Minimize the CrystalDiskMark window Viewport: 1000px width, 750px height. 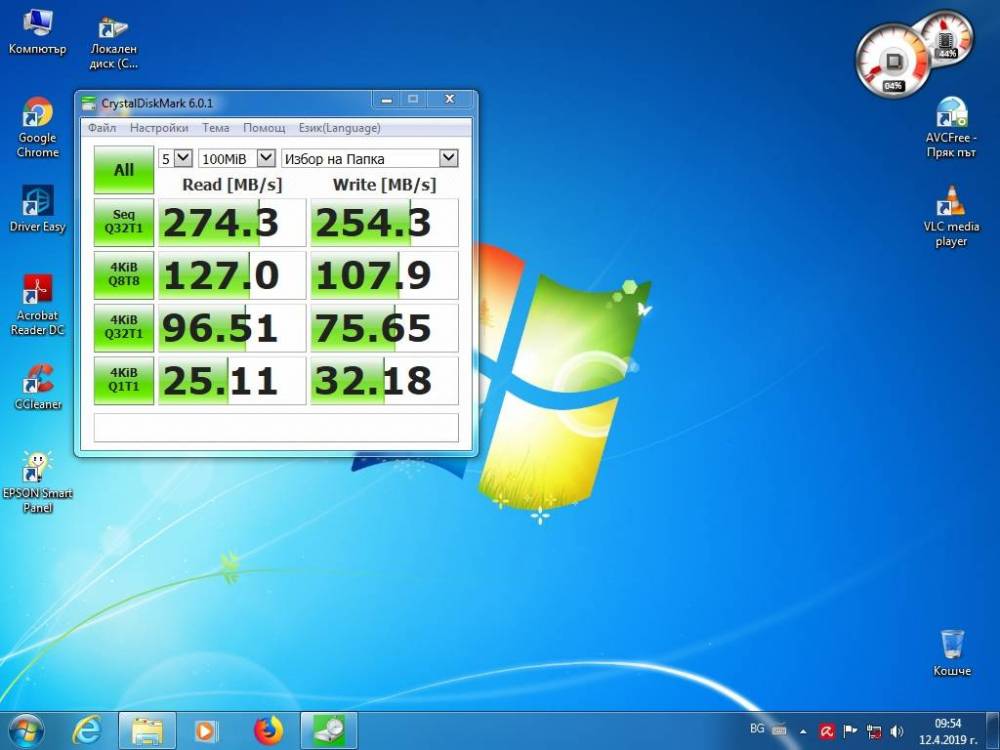pyautogui.click(x=386, y=99)
